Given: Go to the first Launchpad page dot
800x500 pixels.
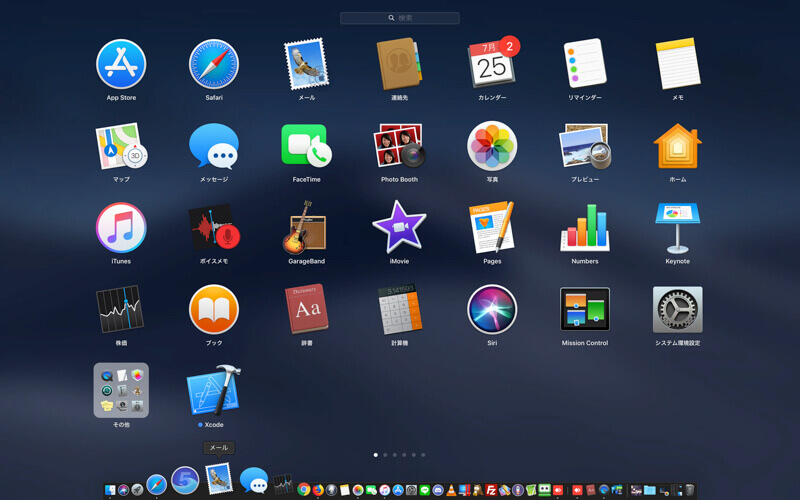Looking at the screenshot, I should 376,455.
